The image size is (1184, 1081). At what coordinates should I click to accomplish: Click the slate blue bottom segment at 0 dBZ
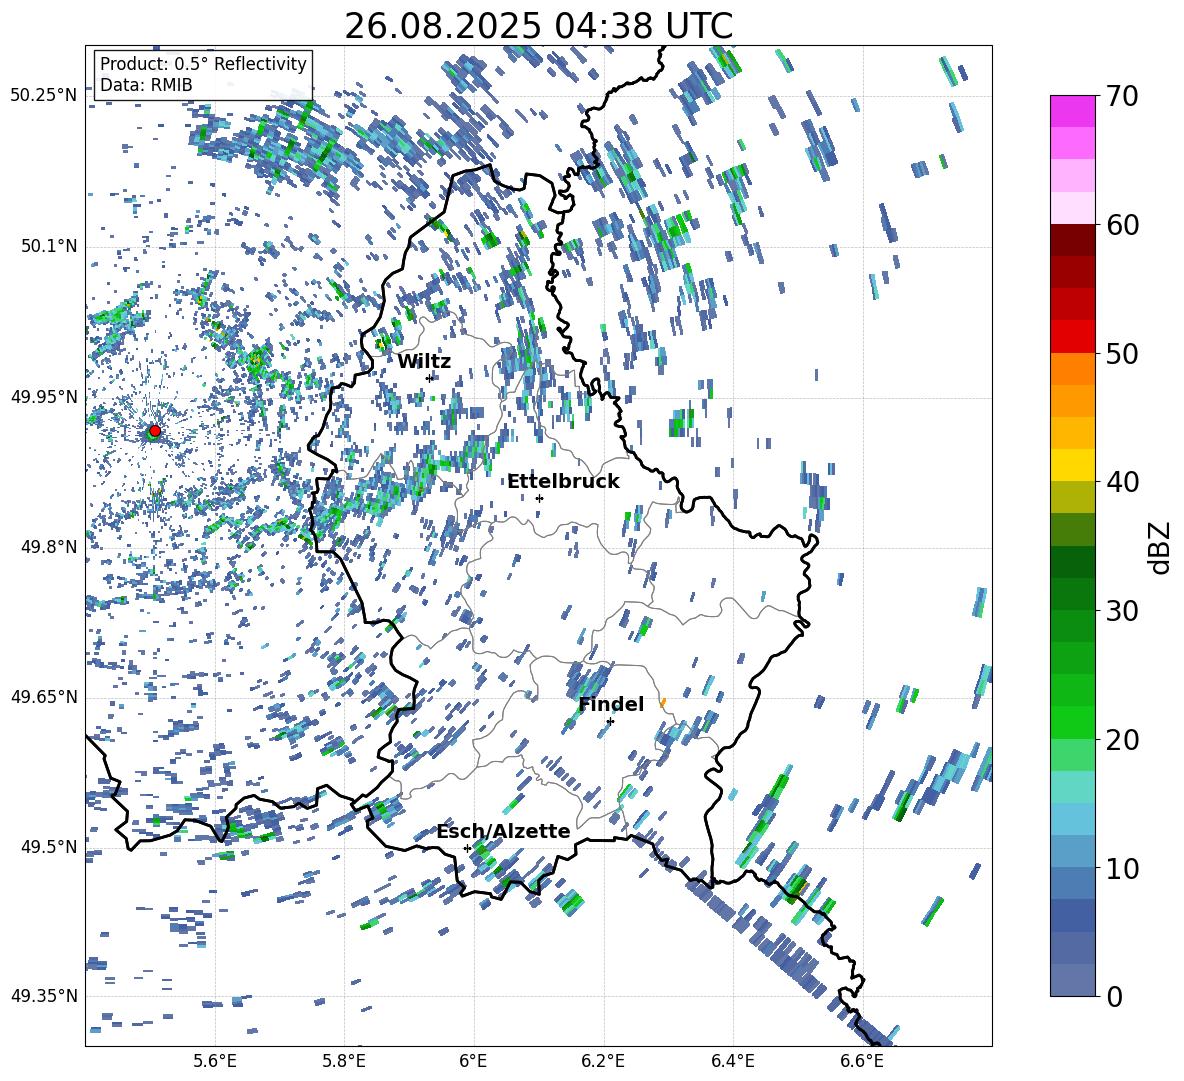point(1072,980)
